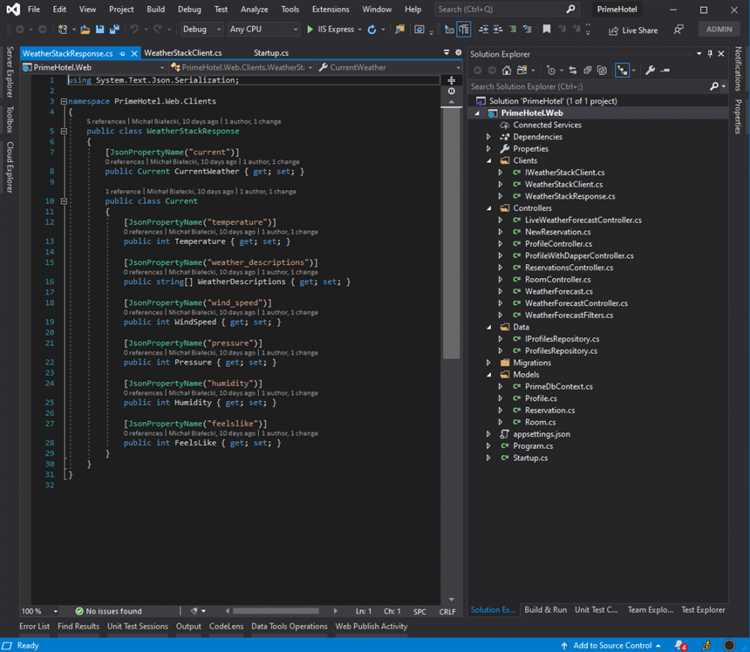Image resolution: width=750 pixels, height=652 pixels.
Task: Click the horizontal scrollbar thumb in editor
Action: [276, 611]
